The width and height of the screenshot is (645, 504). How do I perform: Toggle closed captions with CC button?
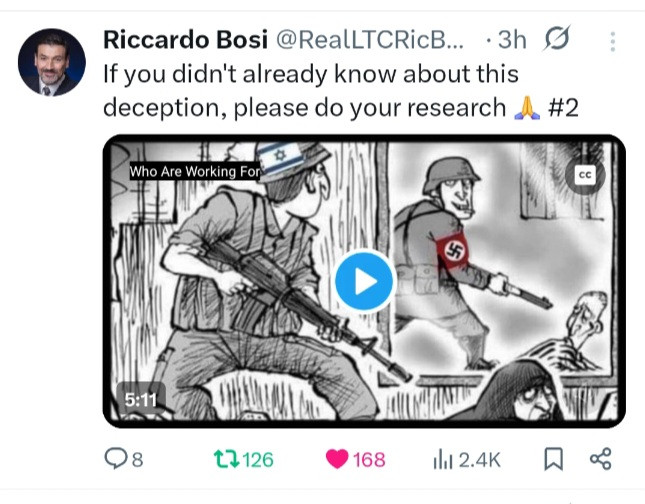585,174
